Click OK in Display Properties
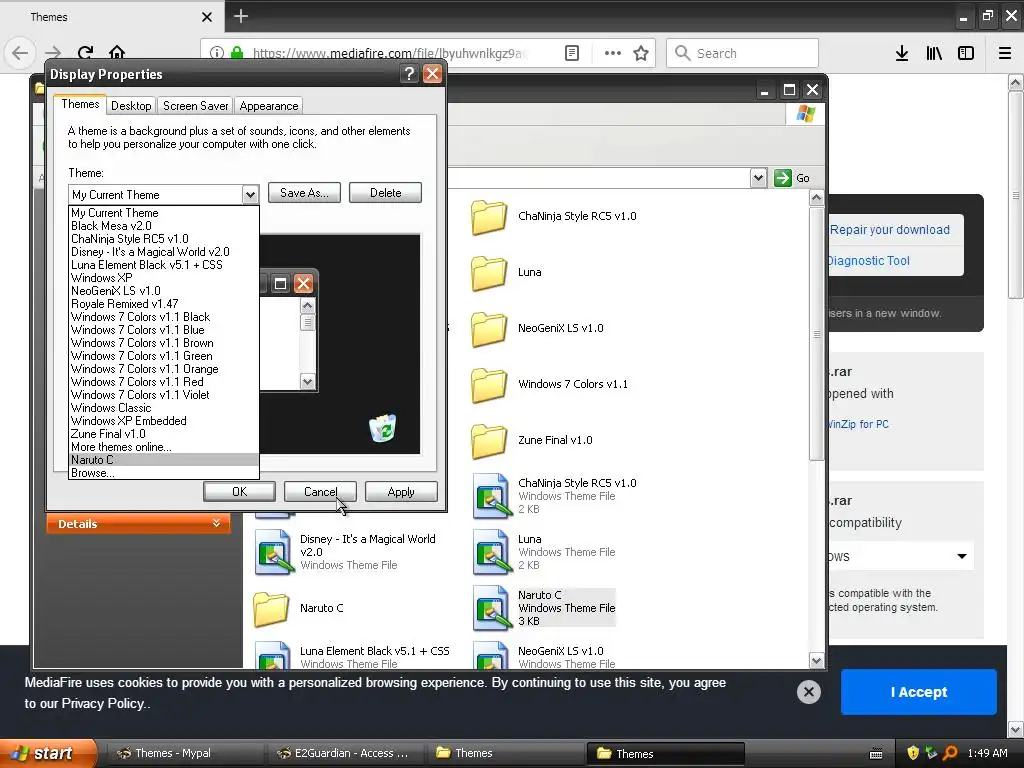The width and height of the screenshot is (1024, 768). coord(239,492)
